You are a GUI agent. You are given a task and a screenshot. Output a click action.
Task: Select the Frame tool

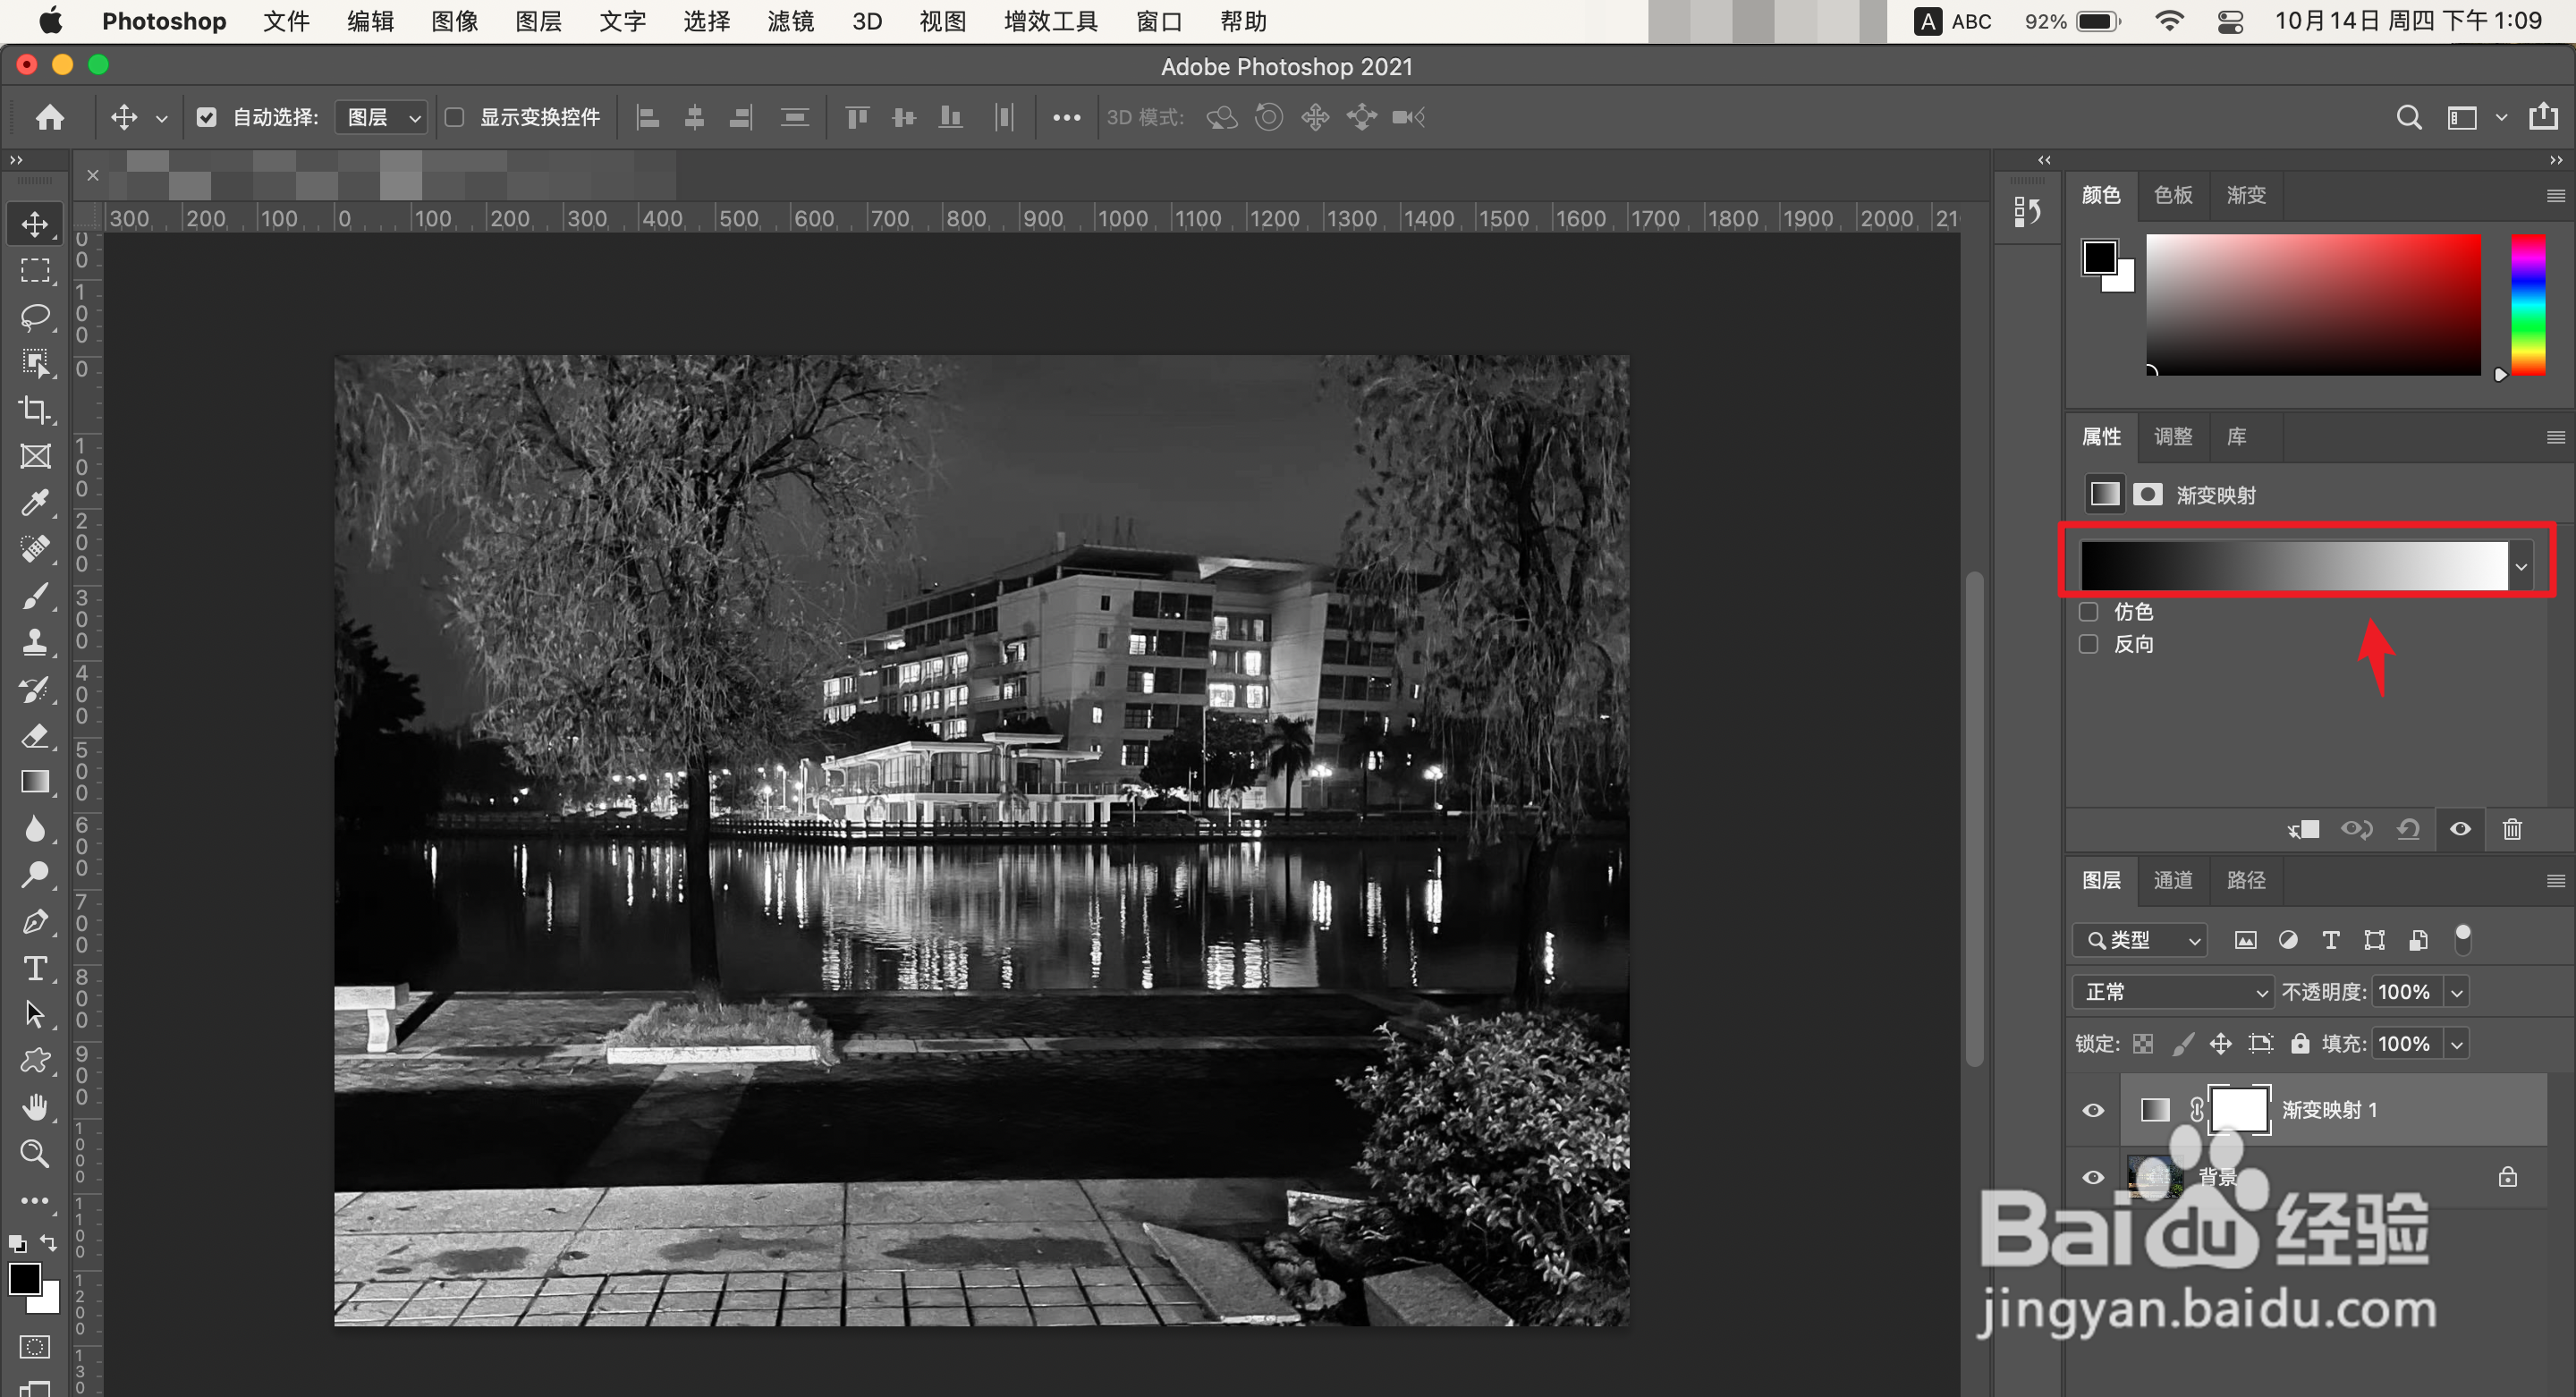pyautogui.click(x=35, y=457)
